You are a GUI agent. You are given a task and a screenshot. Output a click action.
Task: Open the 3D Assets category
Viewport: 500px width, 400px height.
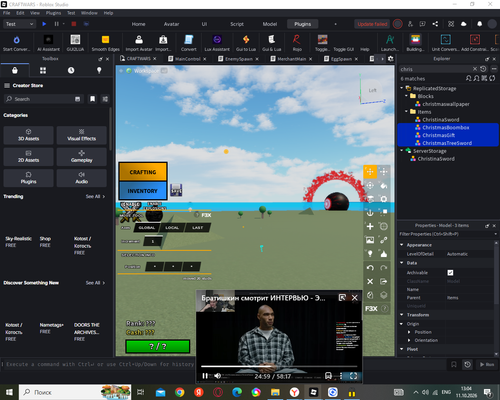point(28,135)
